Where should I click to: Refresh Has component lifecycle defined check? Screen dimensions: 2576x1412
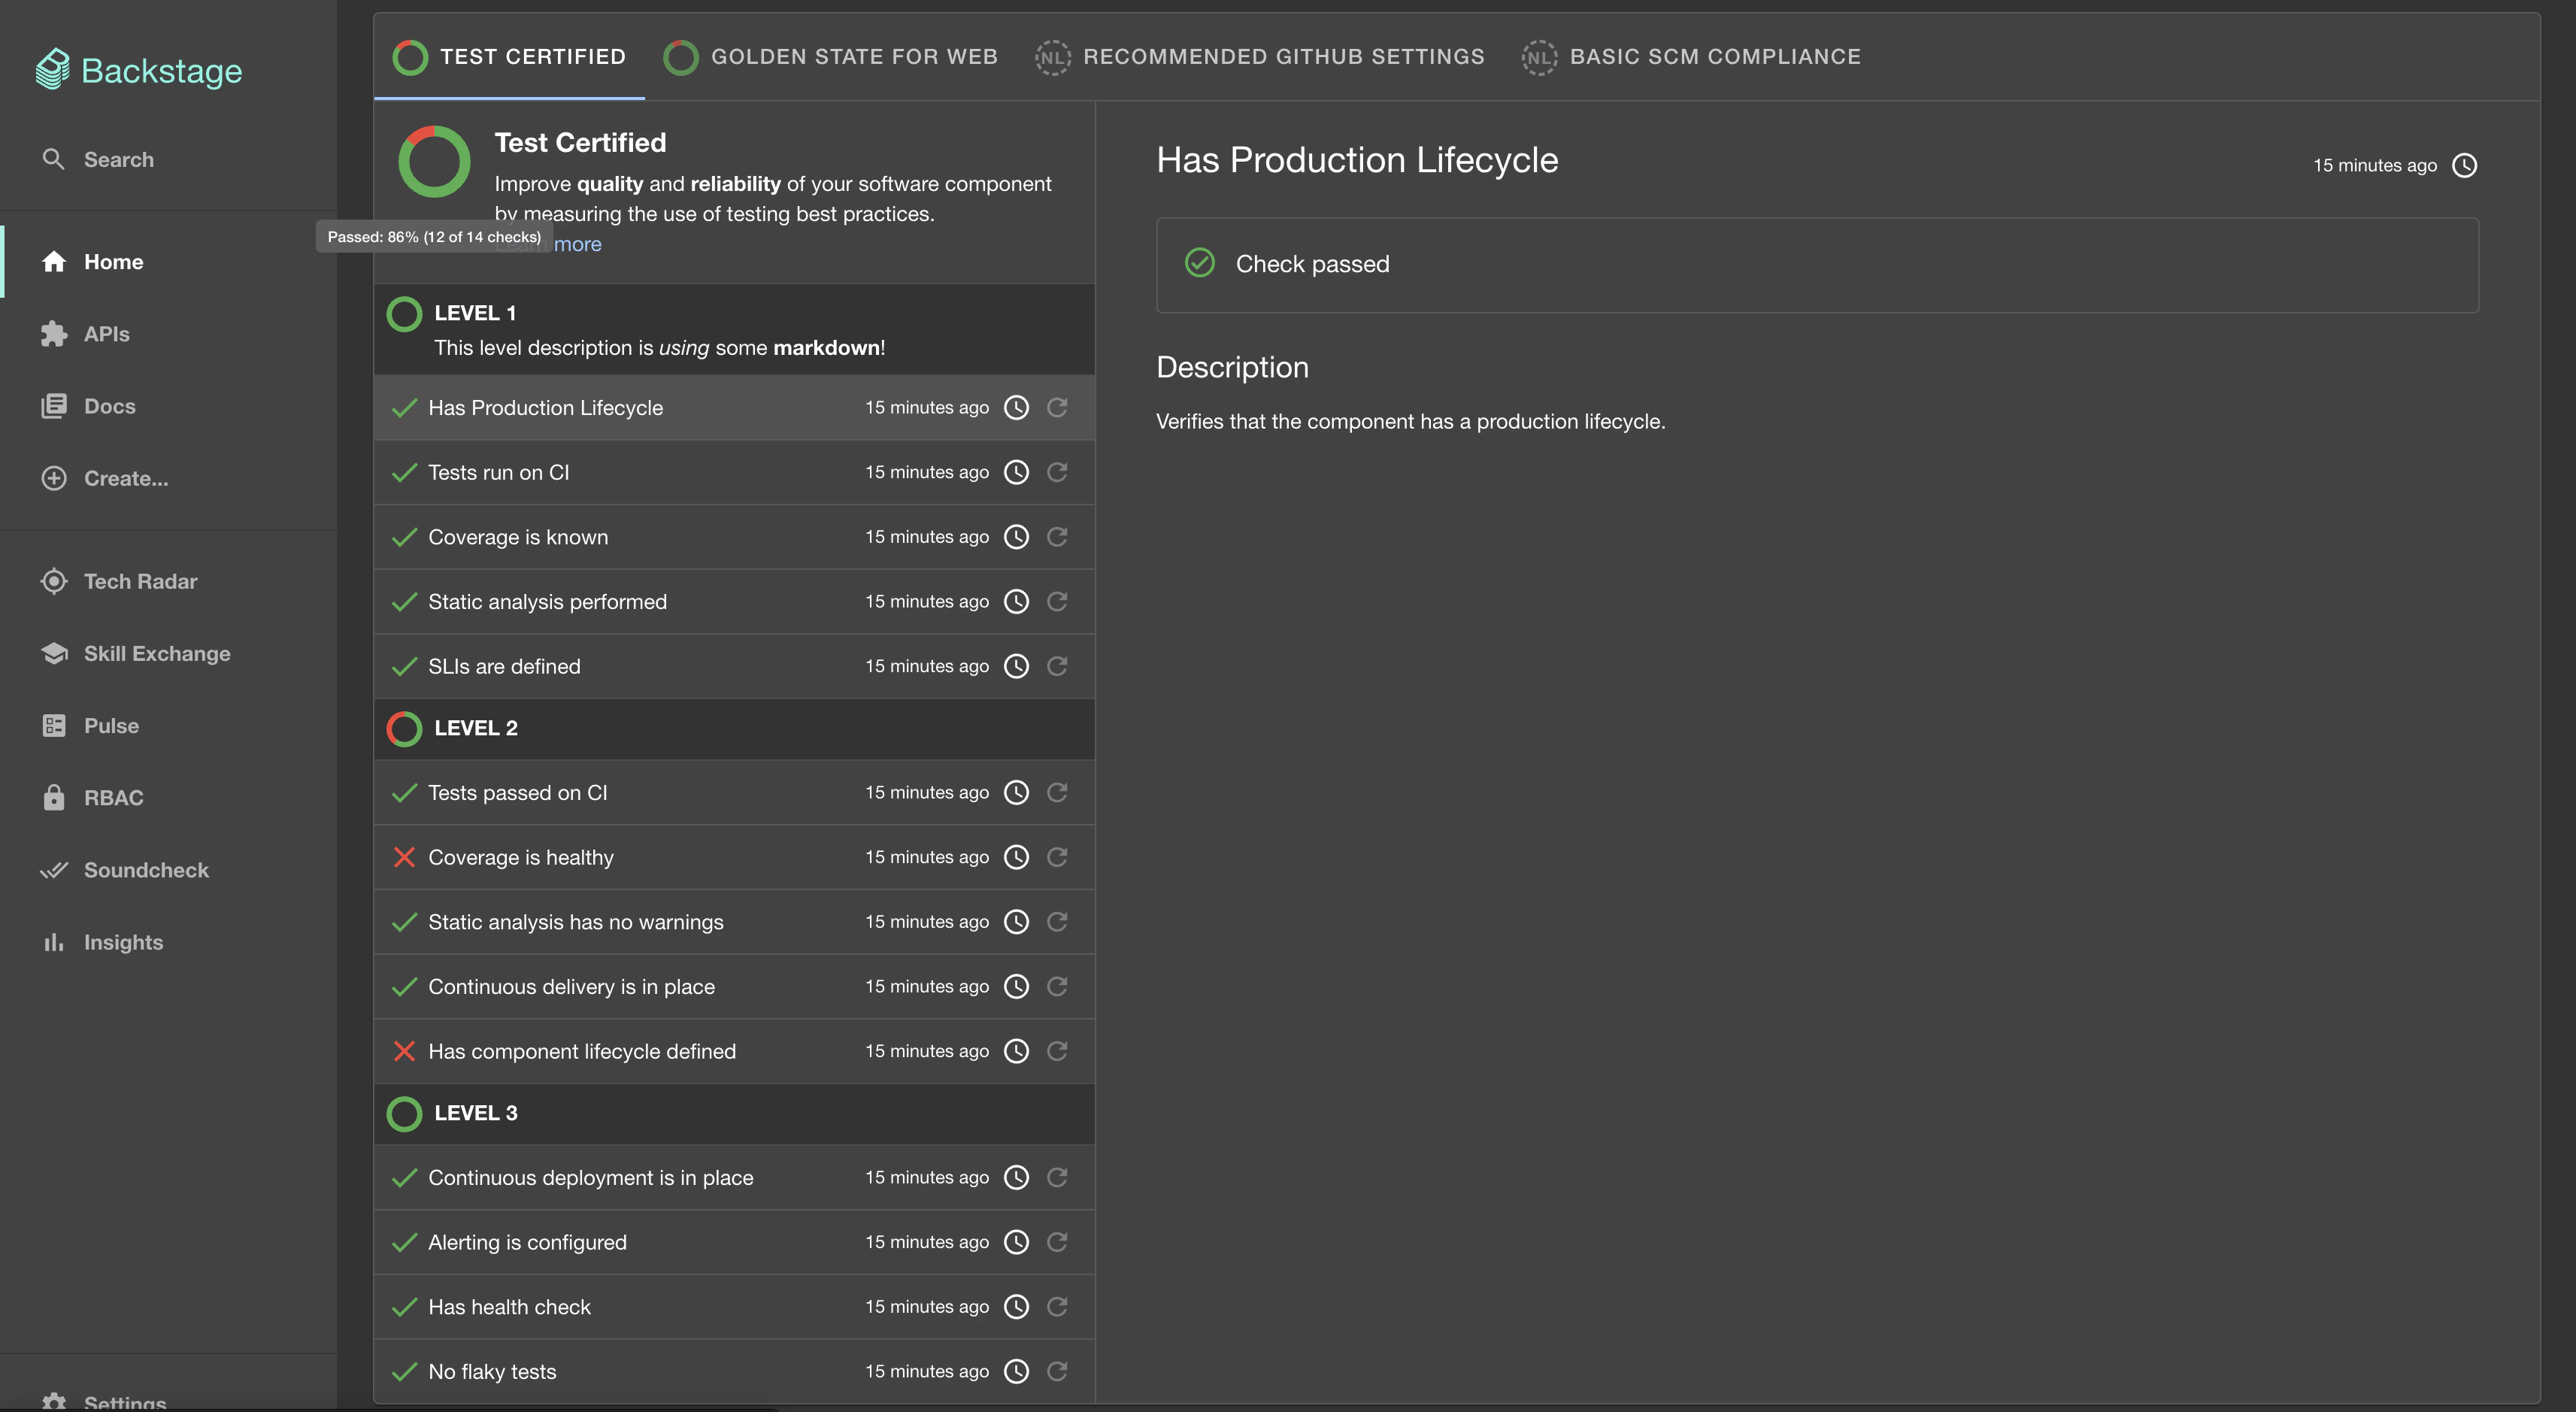pos(1057,1051)
